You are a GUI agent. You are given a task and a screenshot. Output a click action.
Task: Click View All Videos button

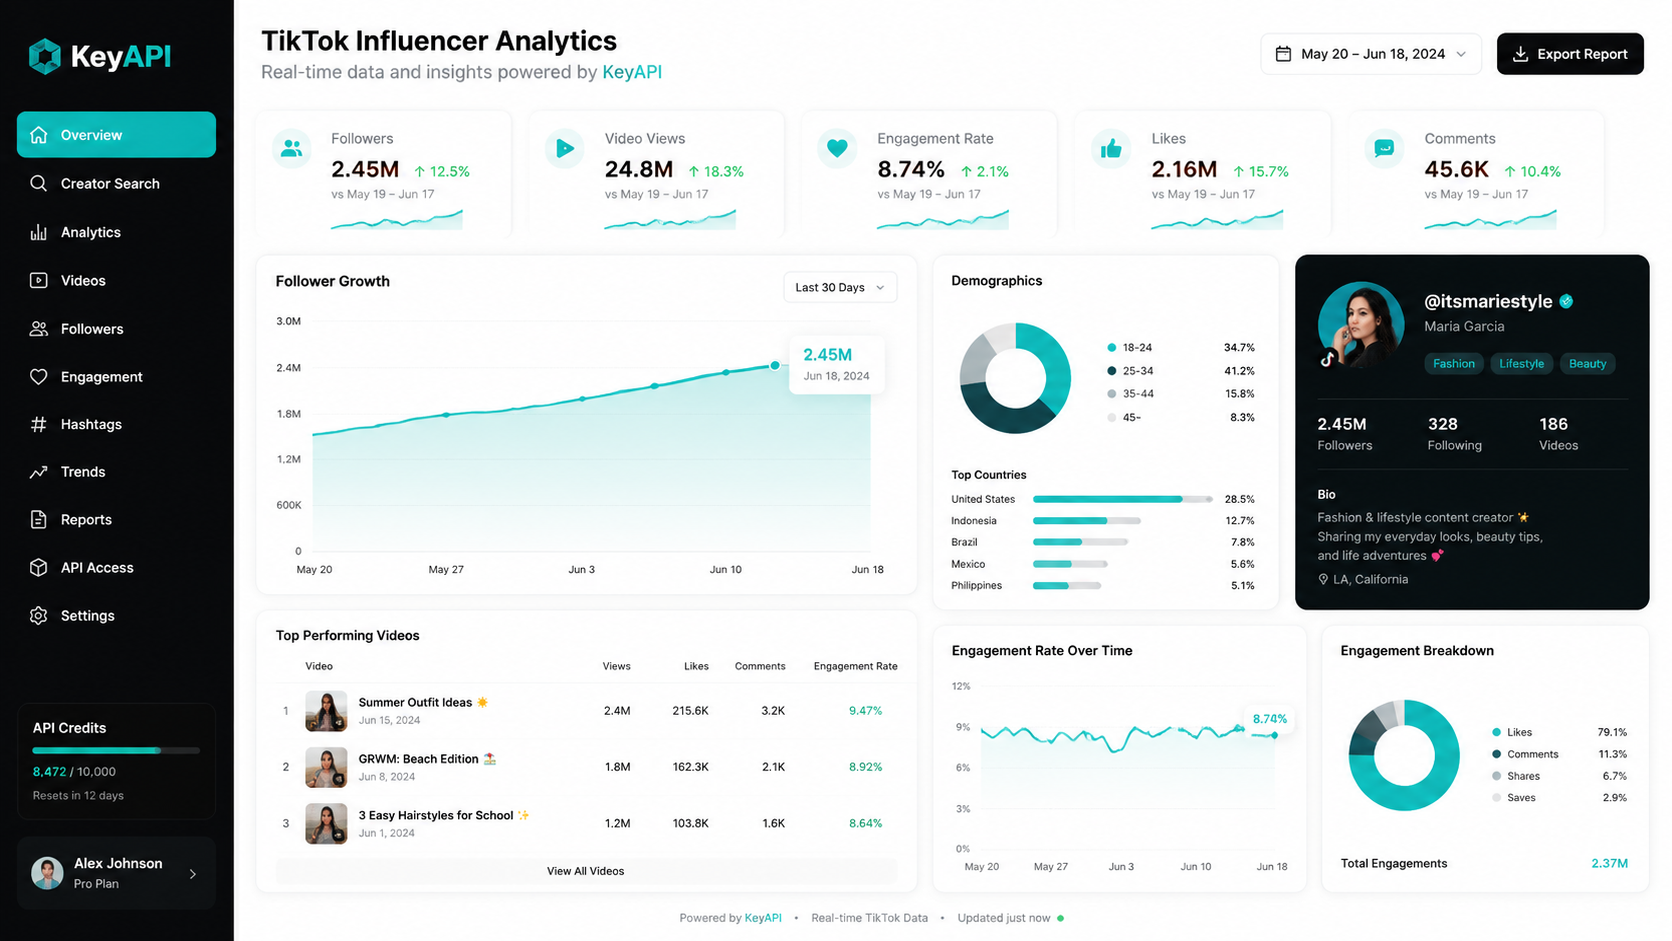click(586, 871)
